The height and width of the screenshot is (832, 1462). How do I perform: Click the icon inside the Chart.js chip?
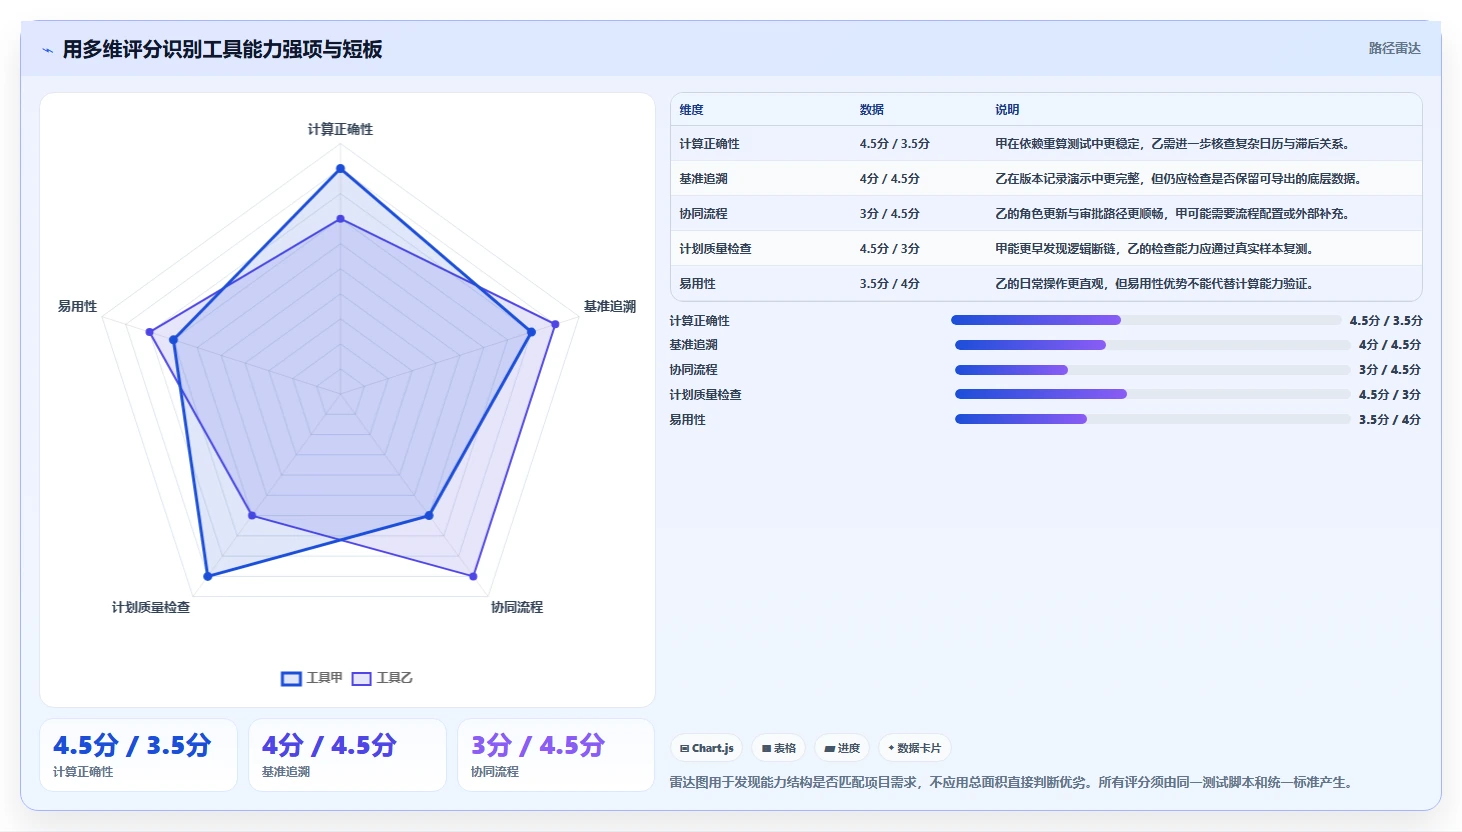[x=684, y=748]
